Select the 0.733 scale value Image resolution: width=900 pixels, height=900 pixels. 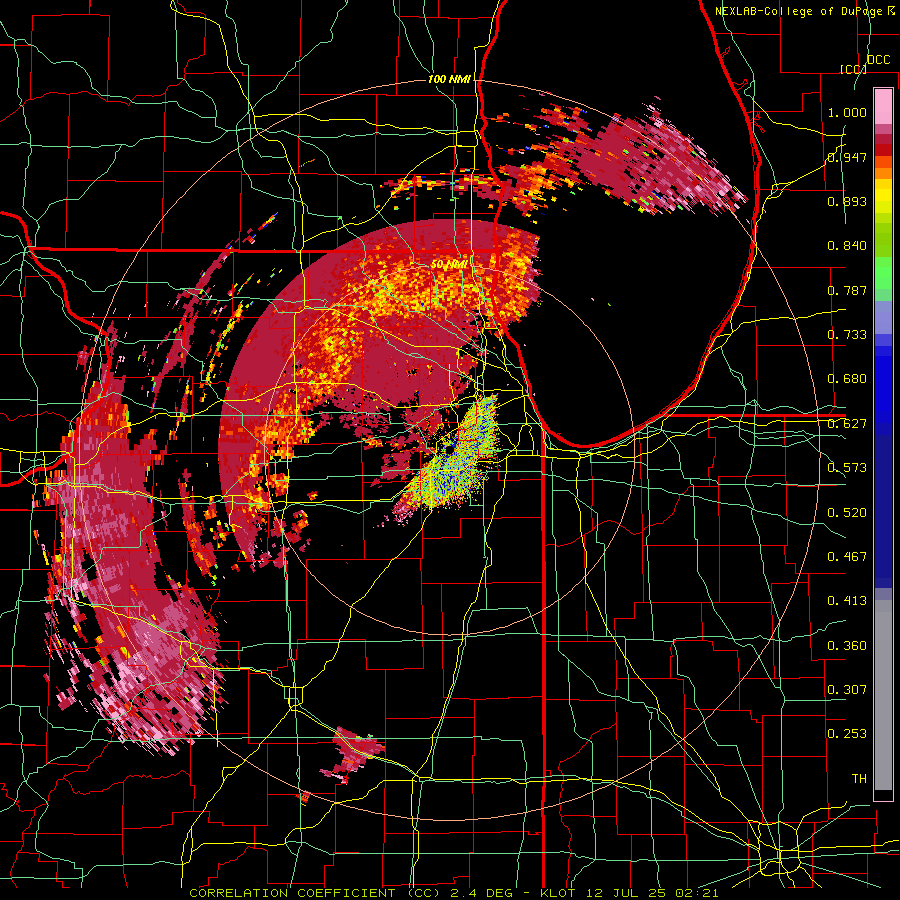847,335
